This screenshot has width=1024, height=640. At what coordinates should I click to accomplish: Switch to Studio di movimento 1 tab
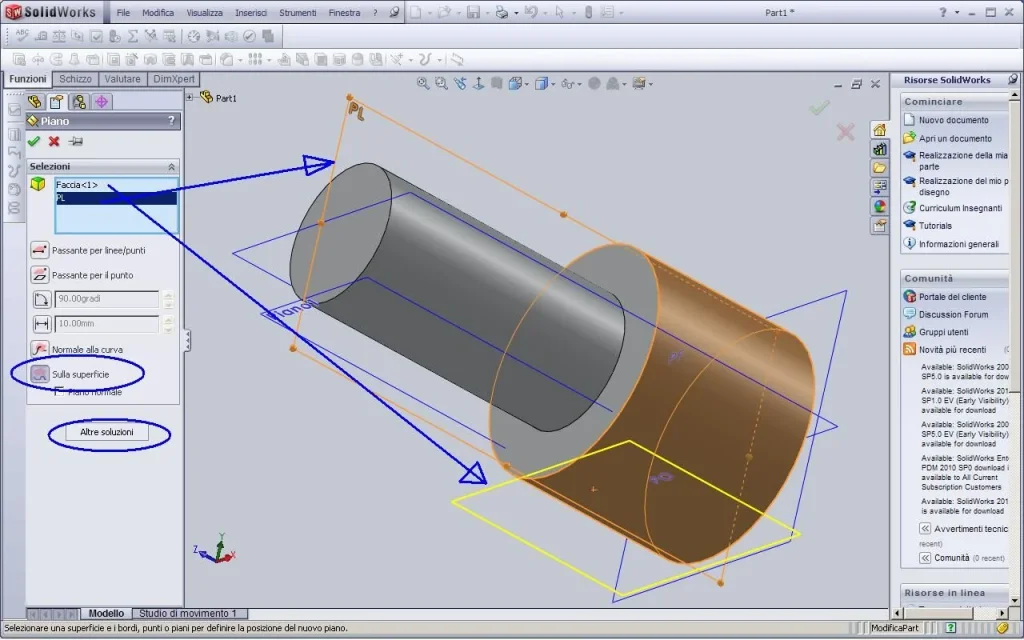188,613
